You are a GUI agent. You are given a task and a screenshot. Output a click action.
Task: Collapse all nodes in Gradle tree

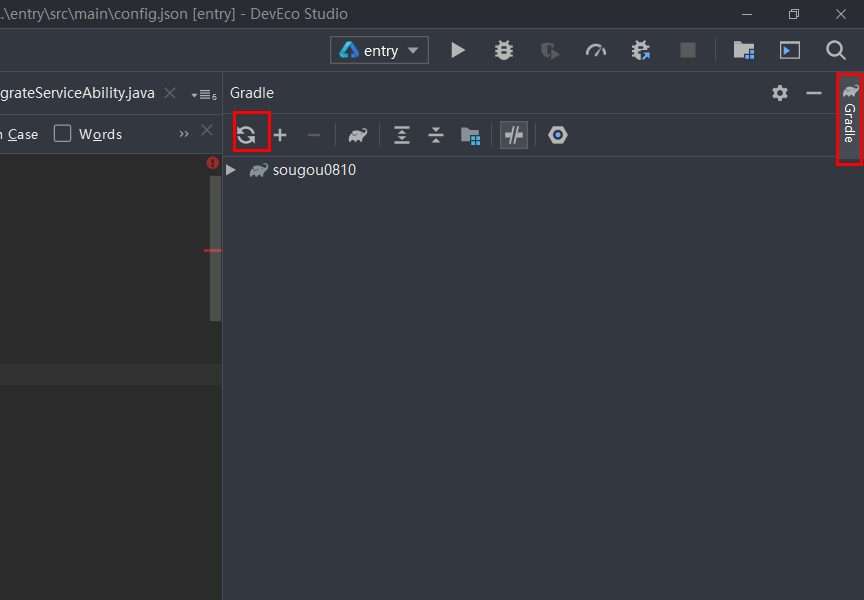point(436,135)
